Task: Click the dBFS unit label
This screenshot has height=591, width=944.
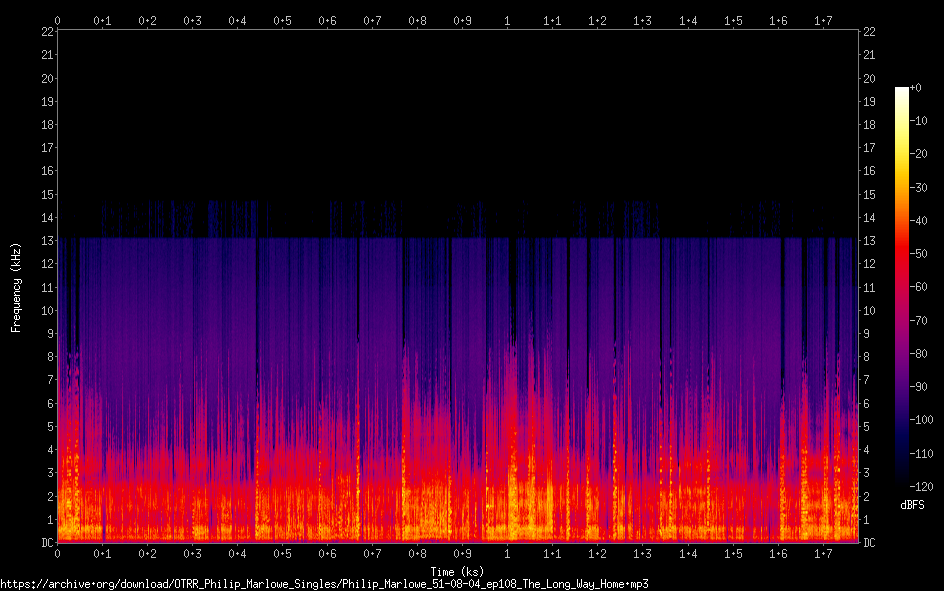Action: coord(911,505)
